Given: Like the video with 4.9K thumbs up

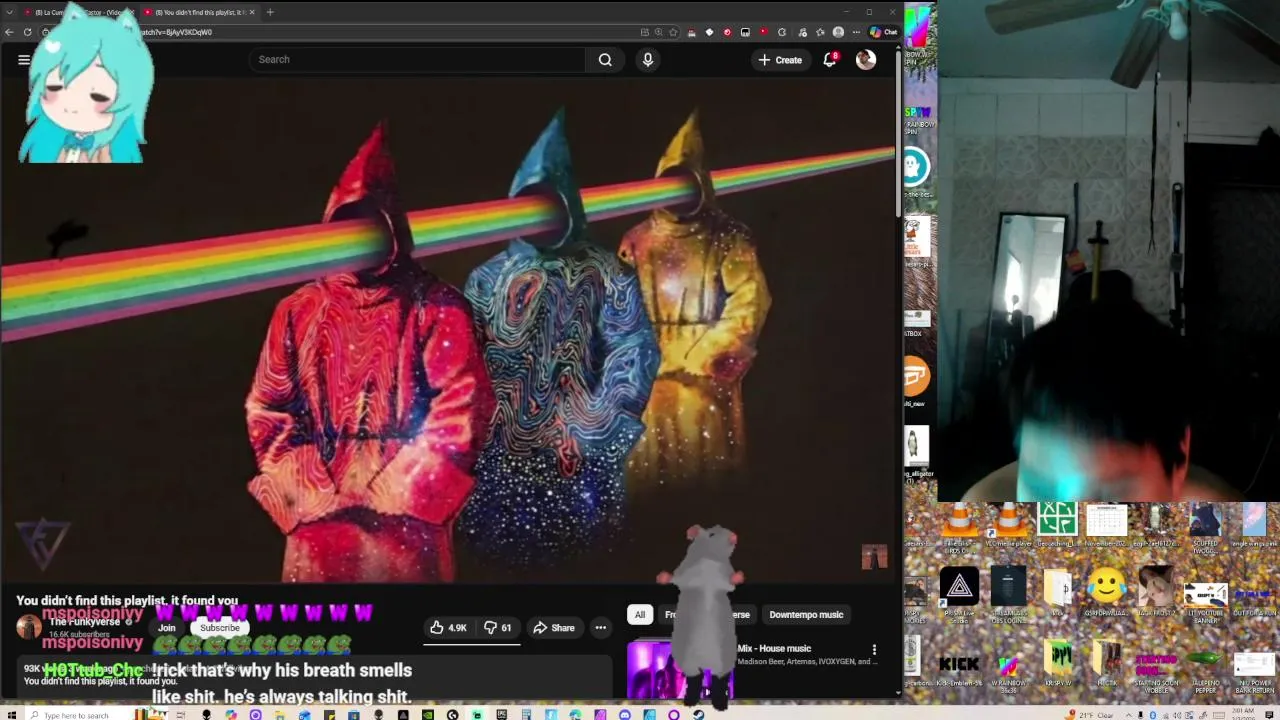Looking at the screenshot, I should 448,628.
